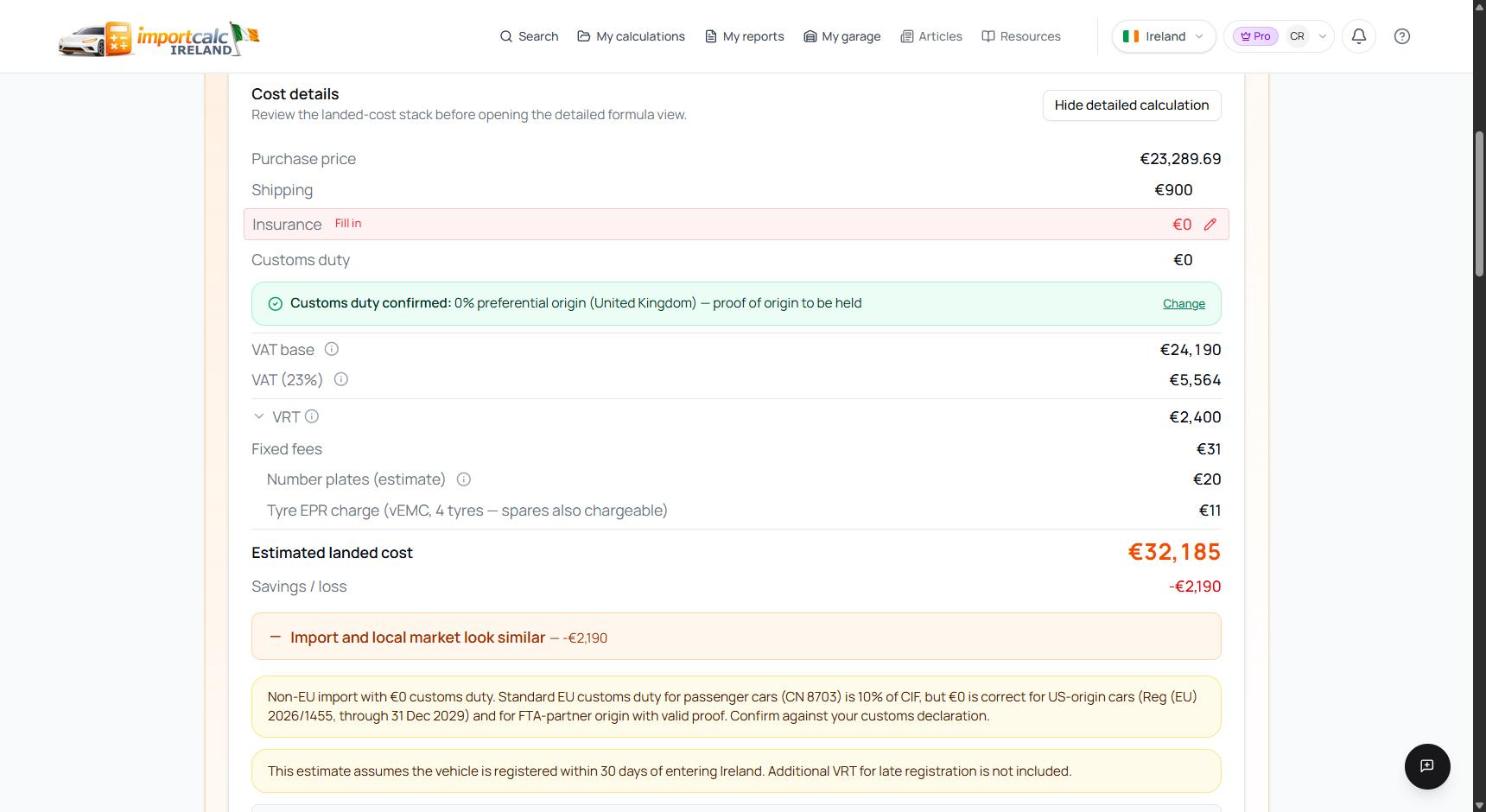This screenshot has width=1486, height=812.
Task: Click the Tyre EPR charge row label
Action: (x=467, y=510)
